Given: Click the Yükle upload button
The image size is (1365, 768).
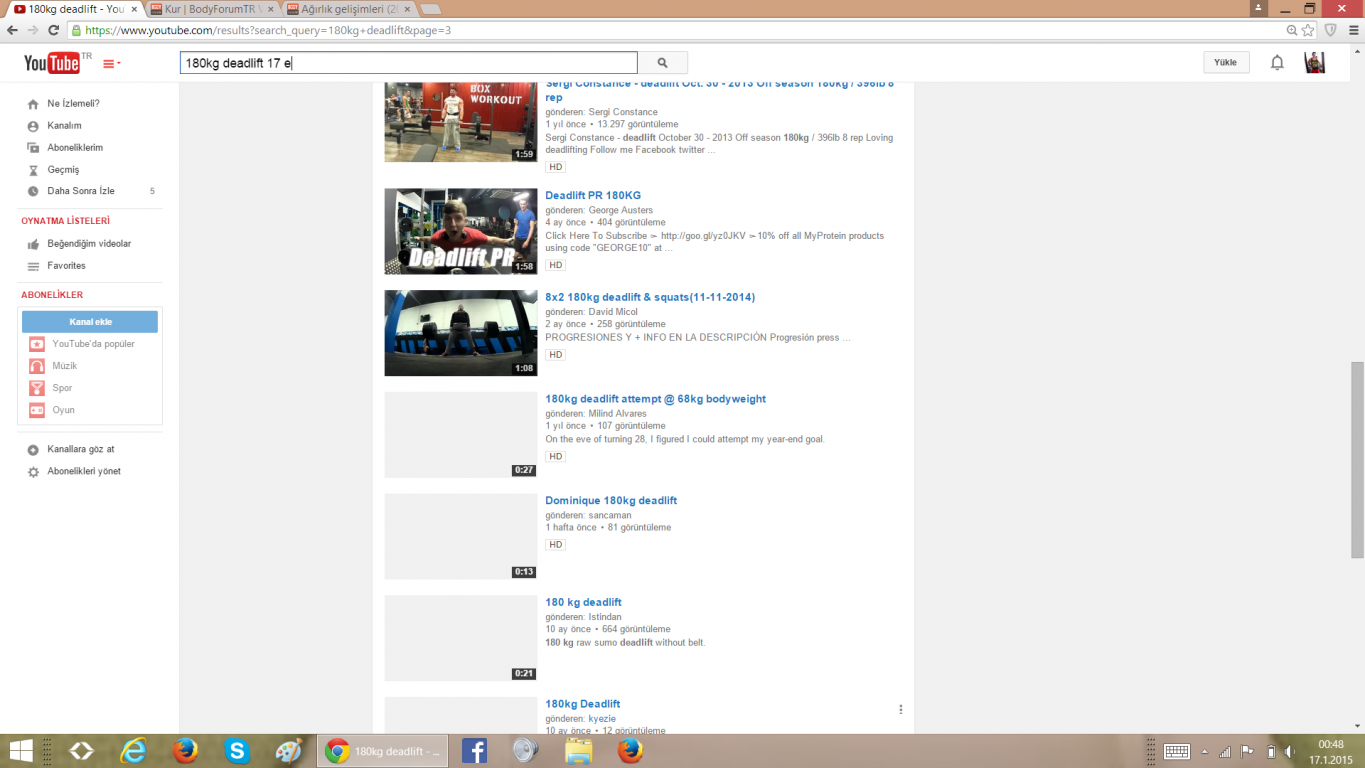Looking at the screenshot, I should 1226,63.
